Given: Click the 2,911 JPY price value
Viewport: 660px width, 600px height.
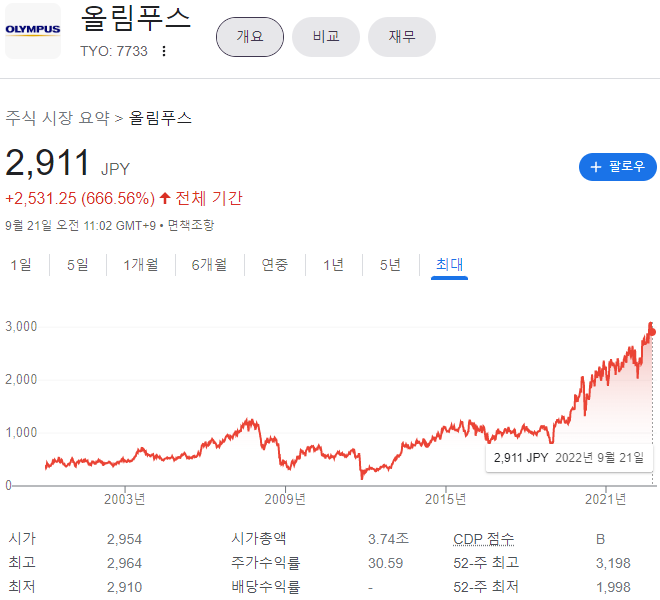Looking at the screenshot, I should point(67,163).
